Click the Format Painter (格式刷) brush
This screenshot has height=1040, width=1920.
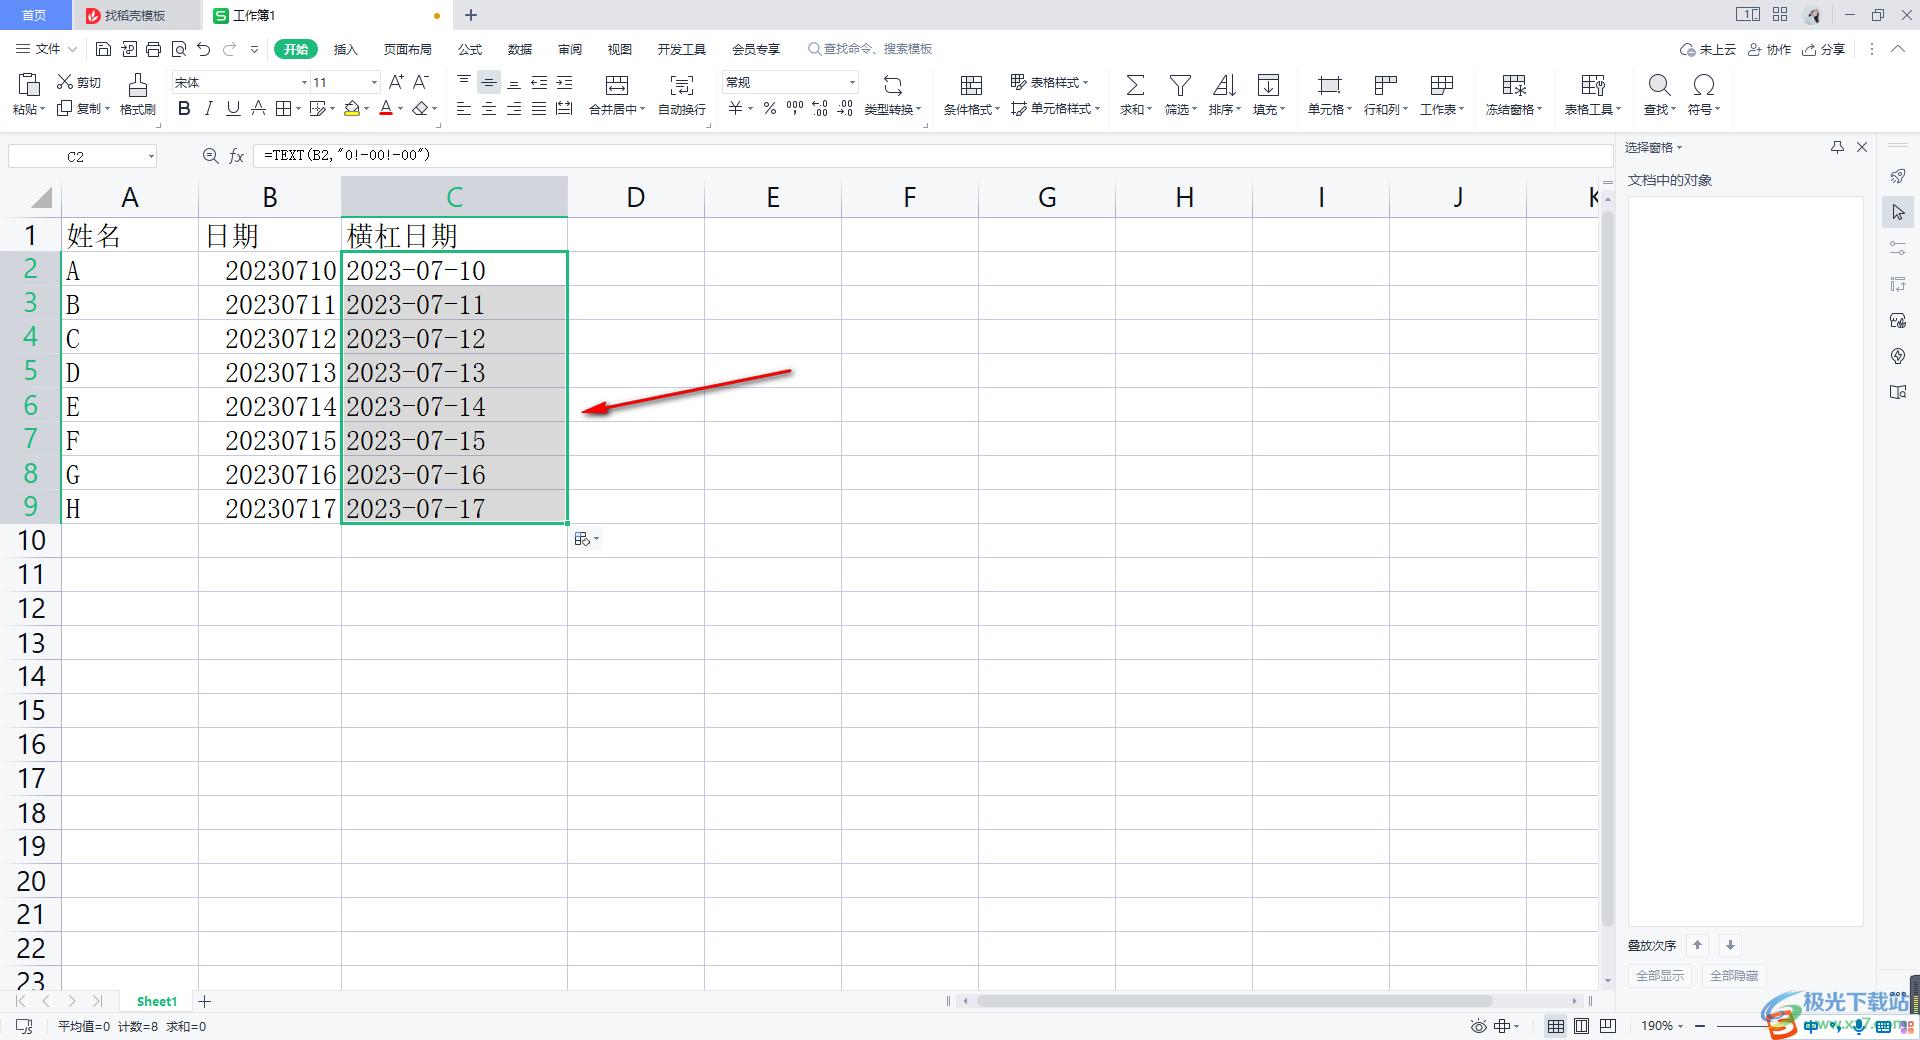[x=138, y=94]
